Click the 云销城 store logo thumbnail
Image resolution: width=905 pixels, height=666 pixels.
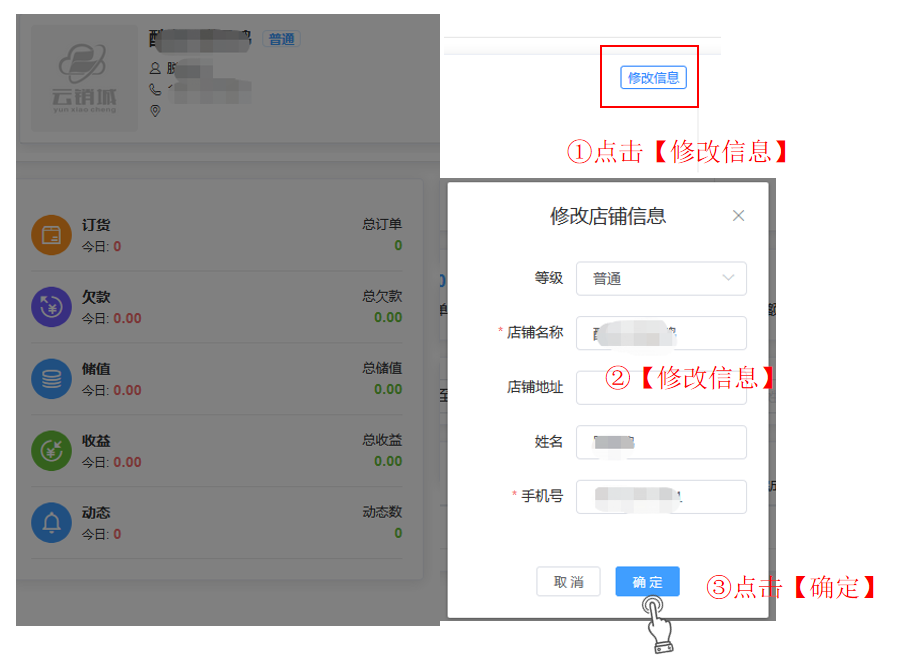(x=84, y=78)
